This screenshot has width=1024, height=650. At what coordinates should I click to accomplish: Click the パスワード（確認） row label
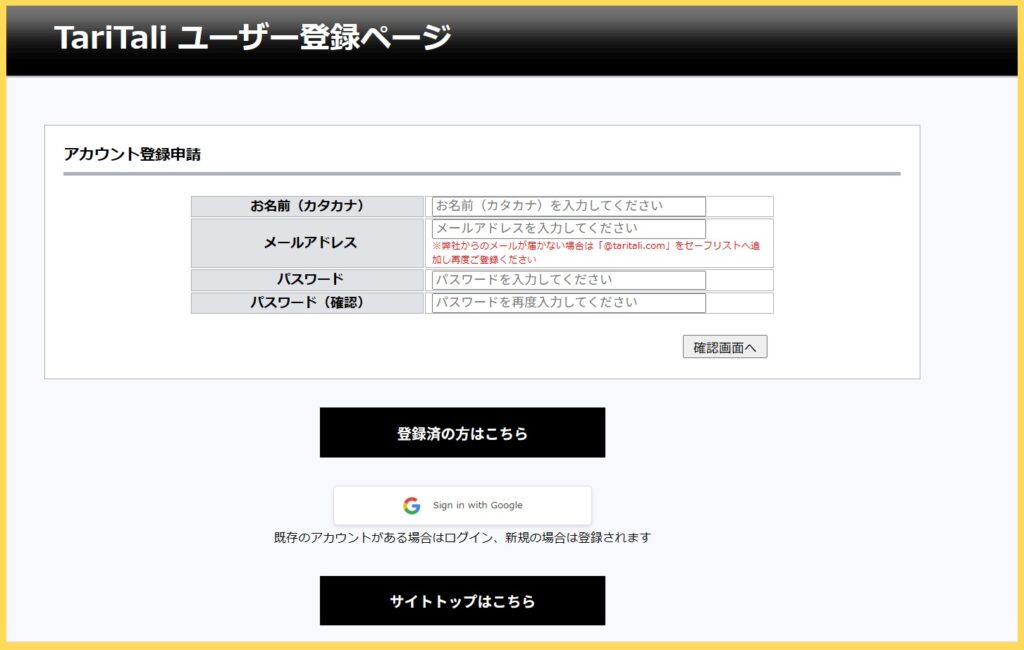click(305, 303)
